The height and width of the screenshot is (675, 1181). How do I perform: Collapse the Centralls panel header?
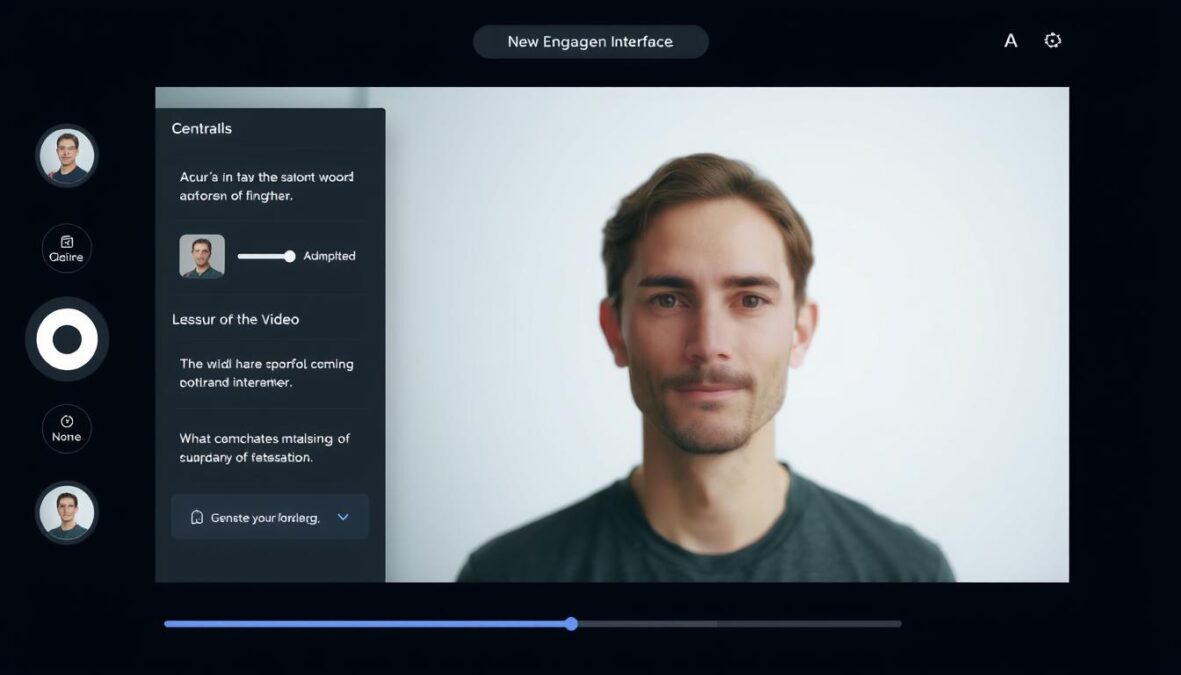coord(201,128)
